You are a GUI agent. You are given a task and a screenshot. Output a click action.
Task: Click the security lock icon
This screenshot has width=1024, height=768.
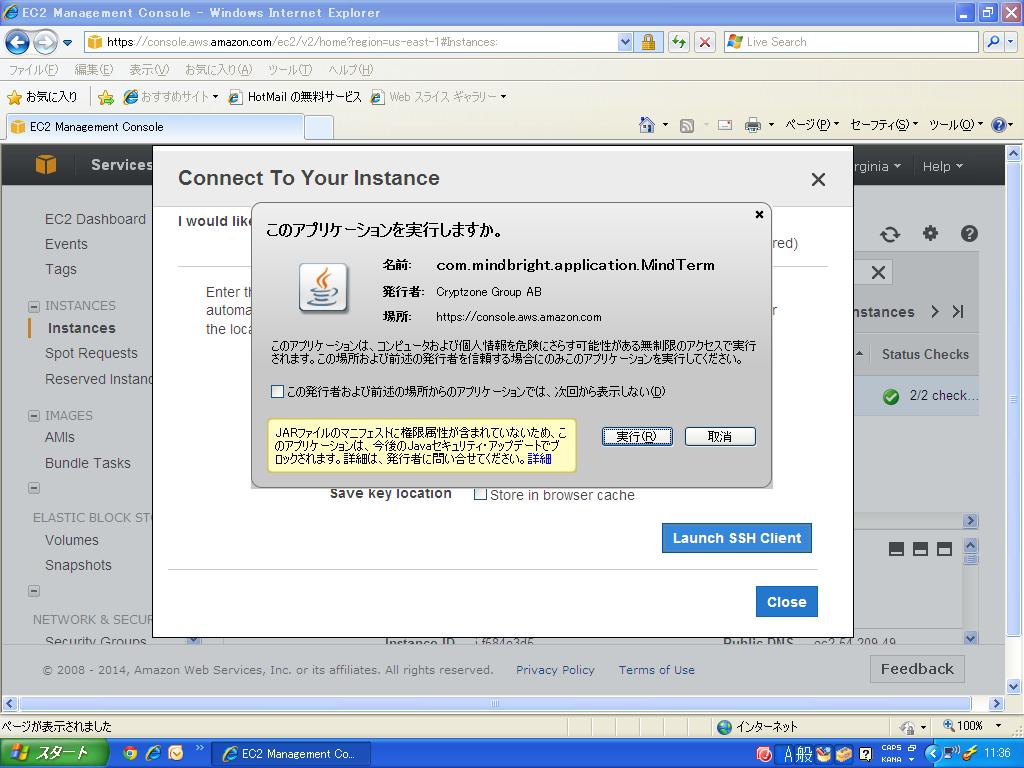click(648, 42)
